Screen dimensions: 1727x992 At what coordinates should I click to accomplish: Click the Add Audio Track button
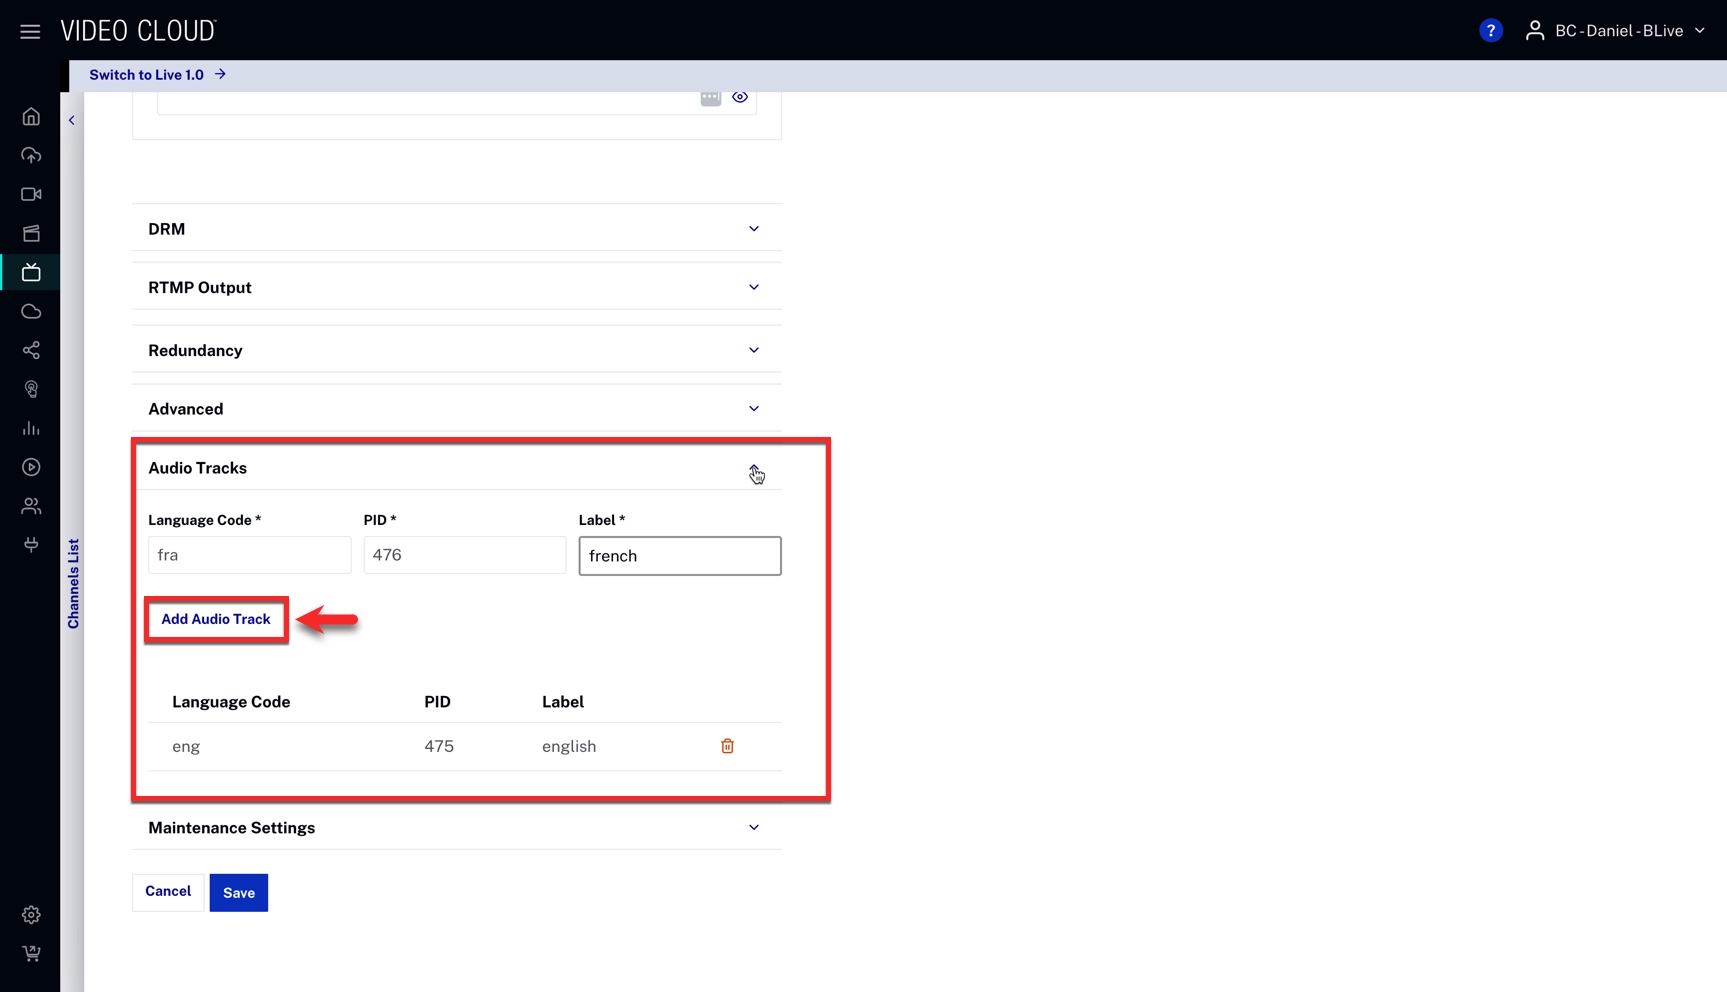tap(216, 619)
